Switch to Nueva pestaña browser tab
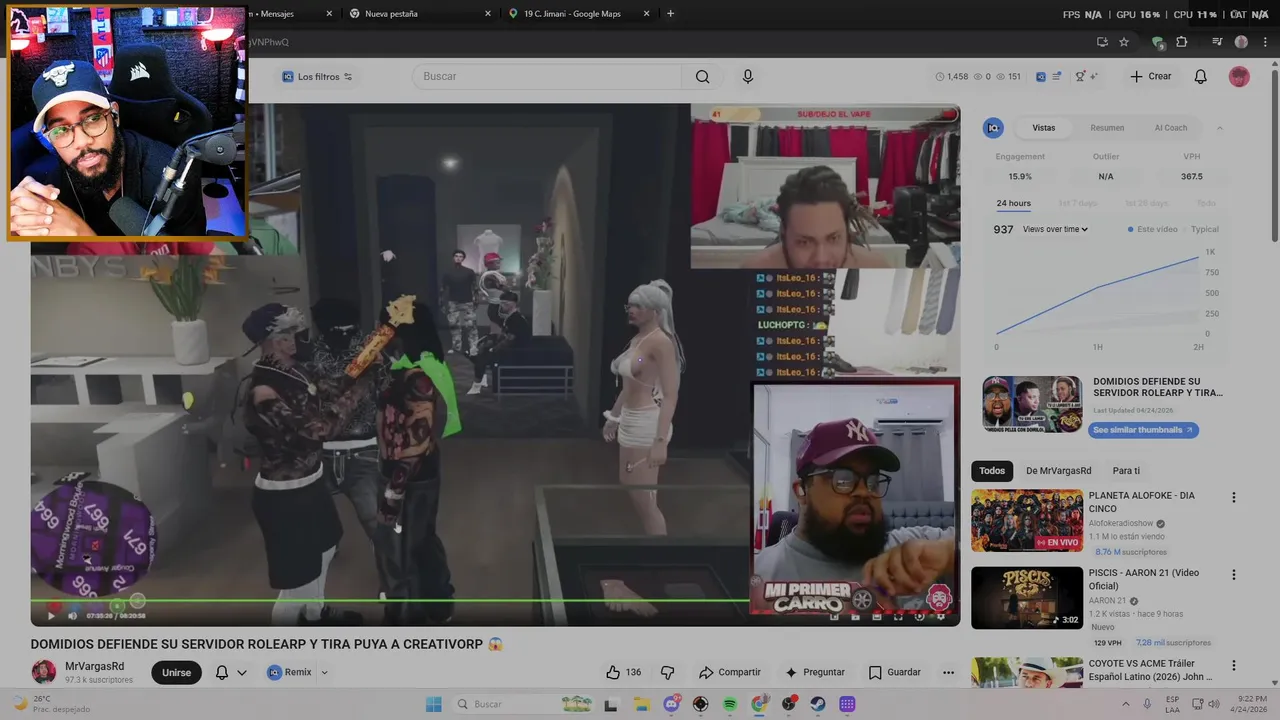 420,14
